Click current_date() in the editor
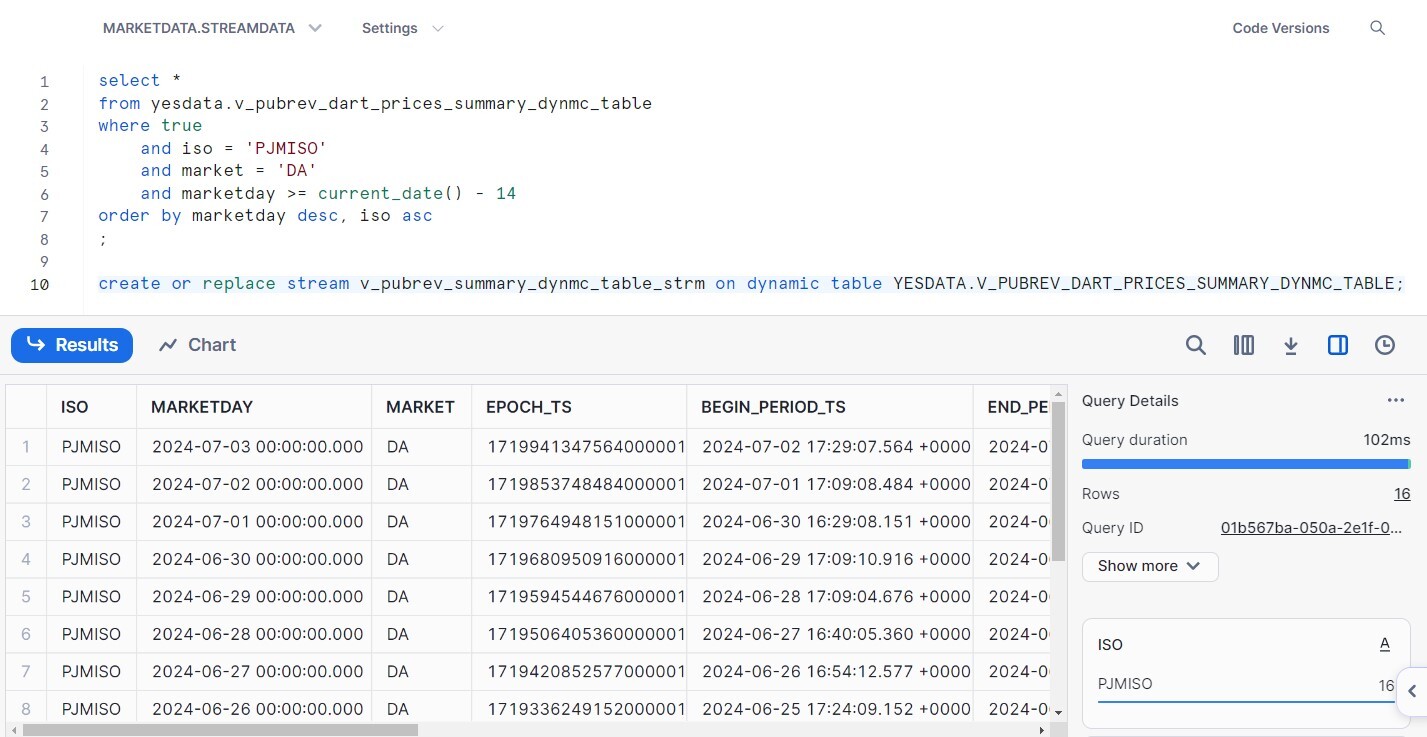The height and width of the screenshot is (737, 1427). 391,193
